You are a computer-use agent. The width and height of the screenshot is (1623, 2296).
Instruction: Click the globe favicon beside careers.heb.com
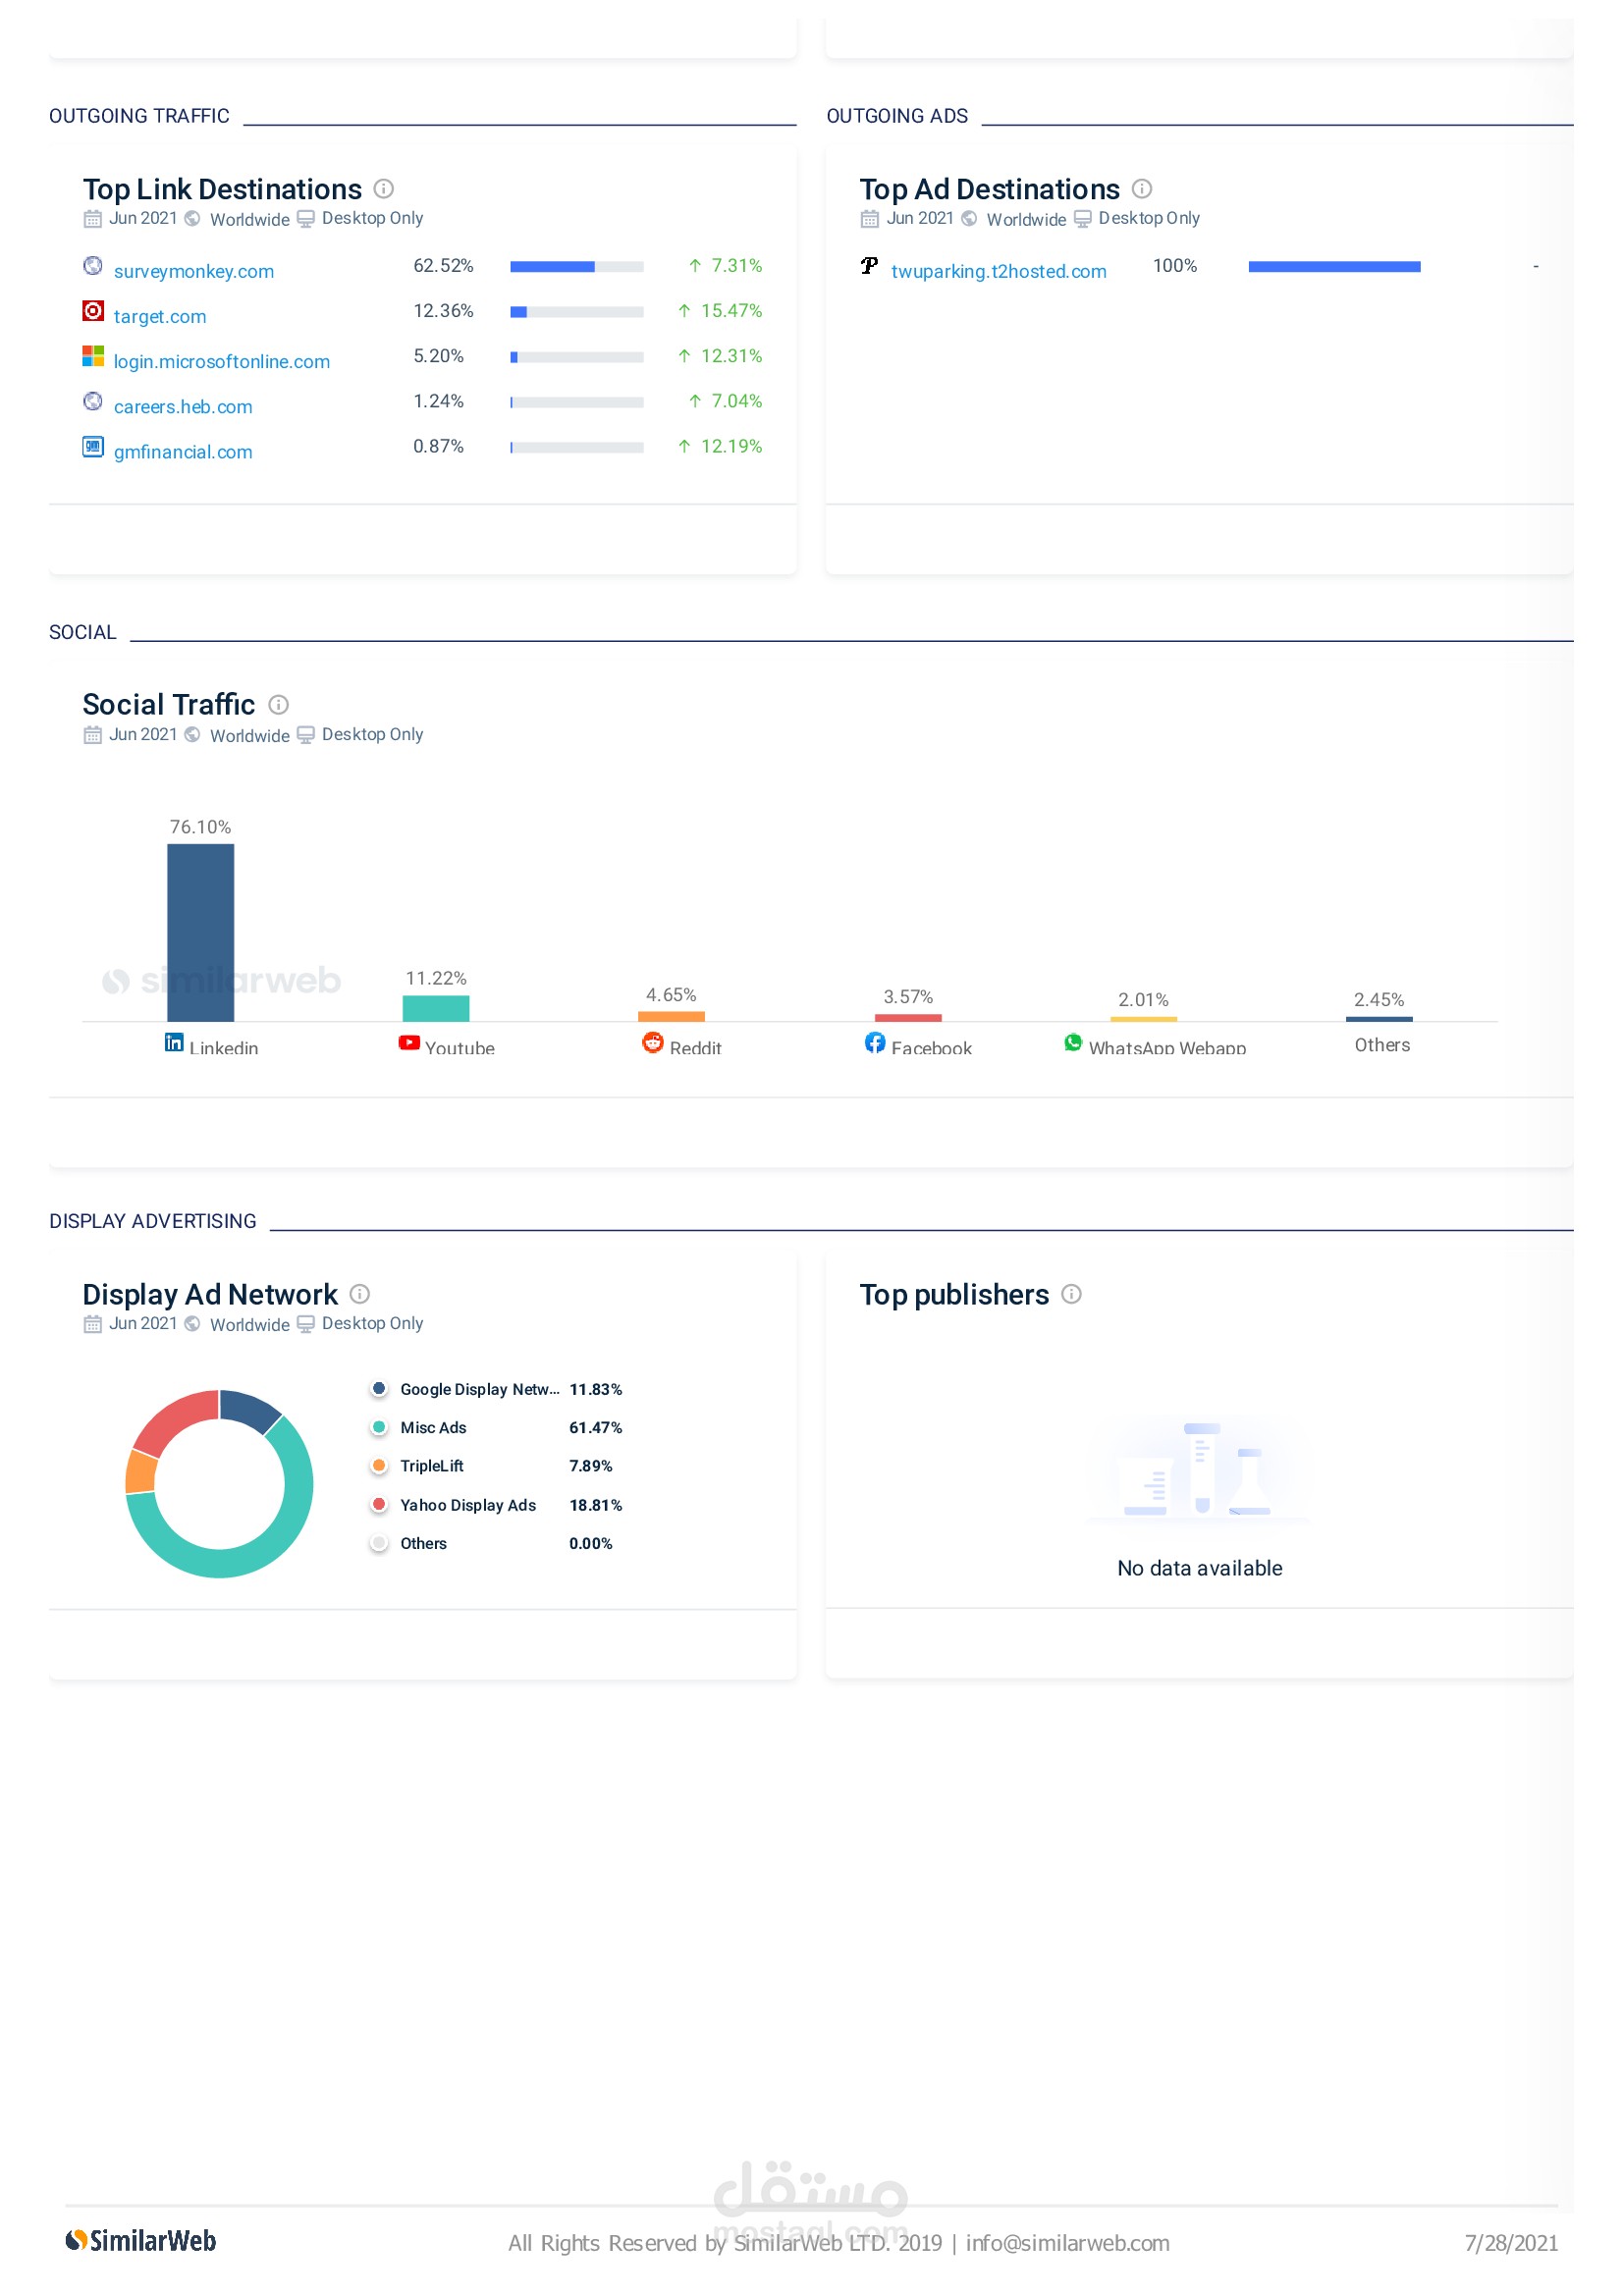(93, 400)
